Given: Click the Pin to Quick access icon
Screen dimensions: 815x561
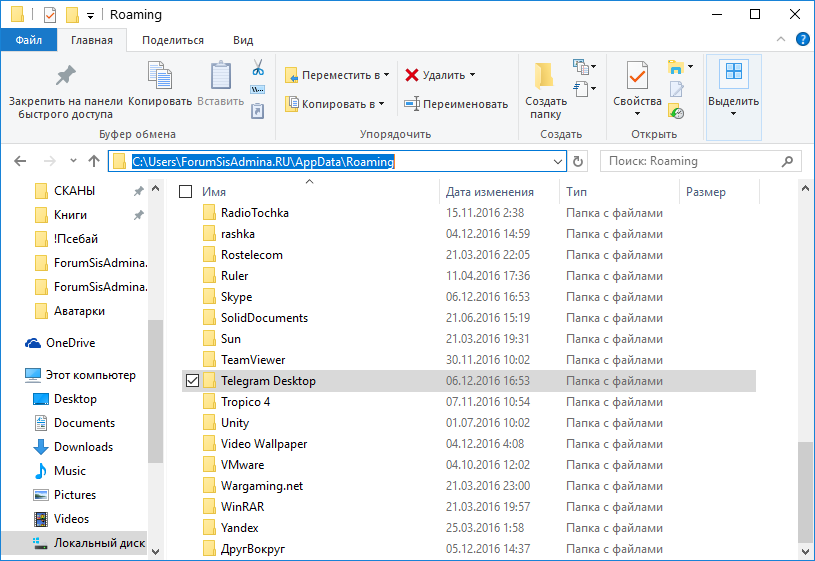Looking at the screenshot, I should [x=65, y=76].
